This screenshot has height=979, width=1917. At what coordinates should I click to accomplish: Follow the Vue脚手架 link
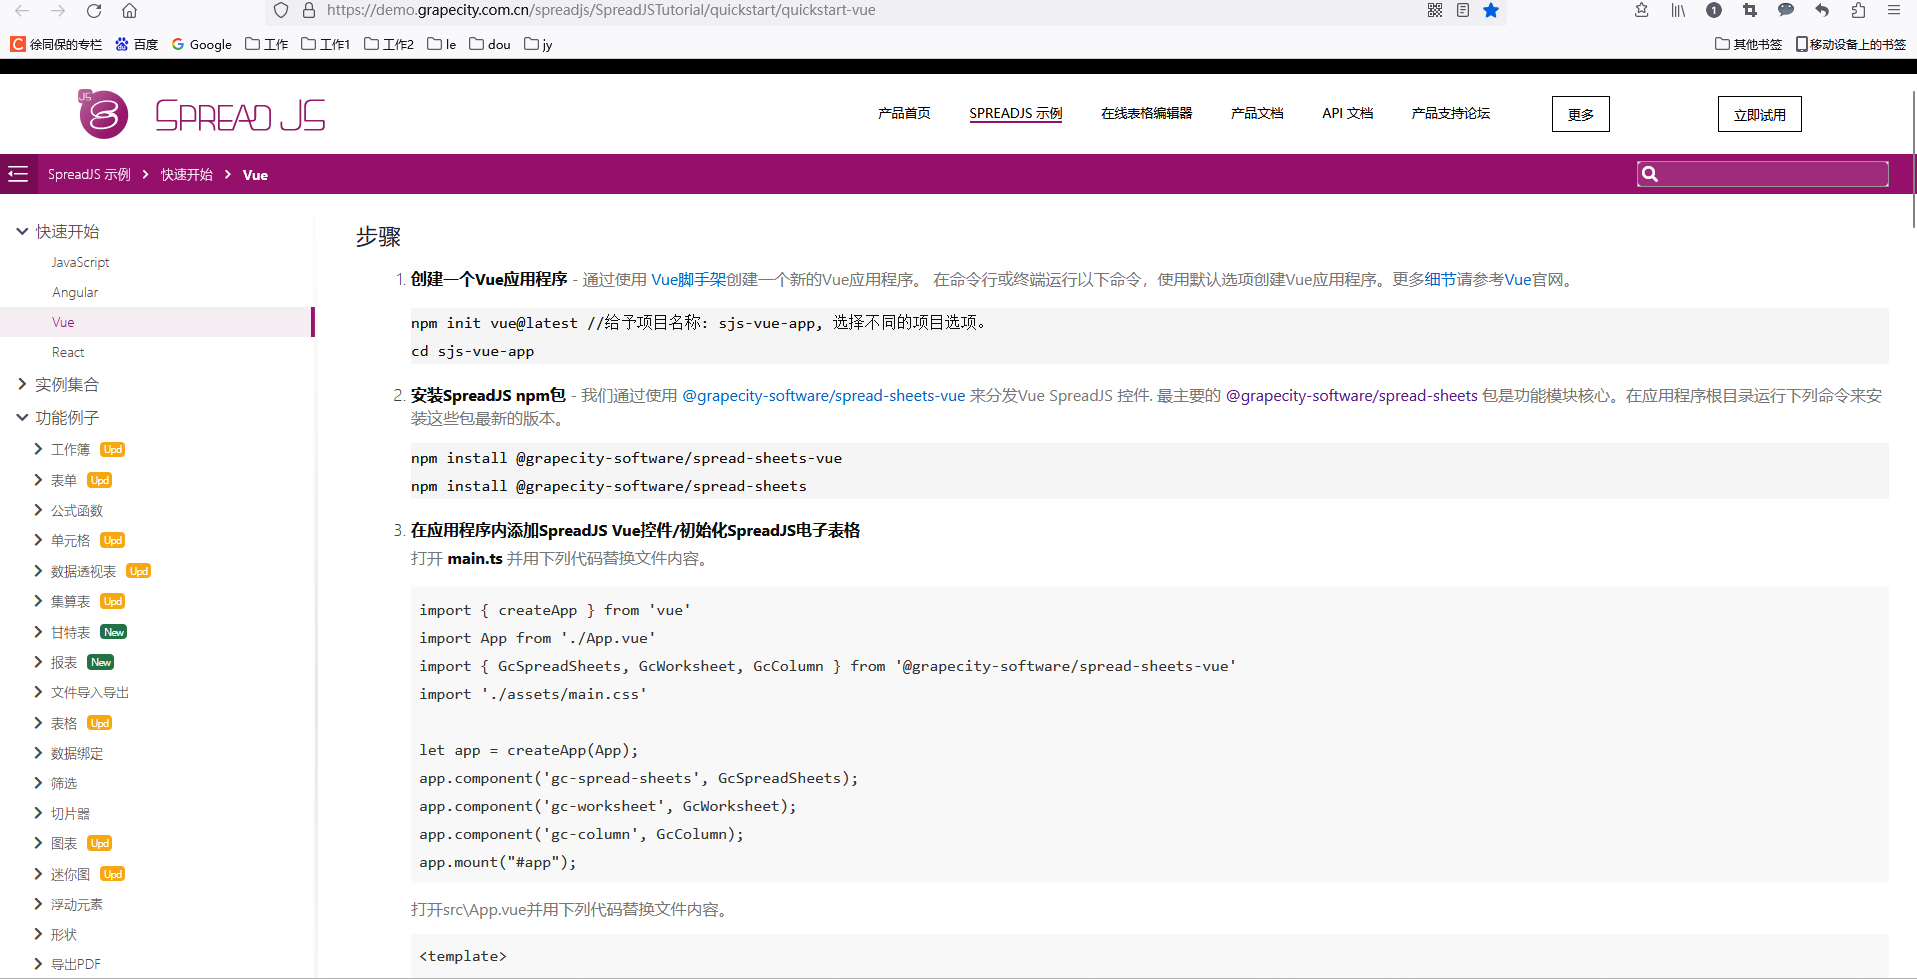[x=688, y=280]
